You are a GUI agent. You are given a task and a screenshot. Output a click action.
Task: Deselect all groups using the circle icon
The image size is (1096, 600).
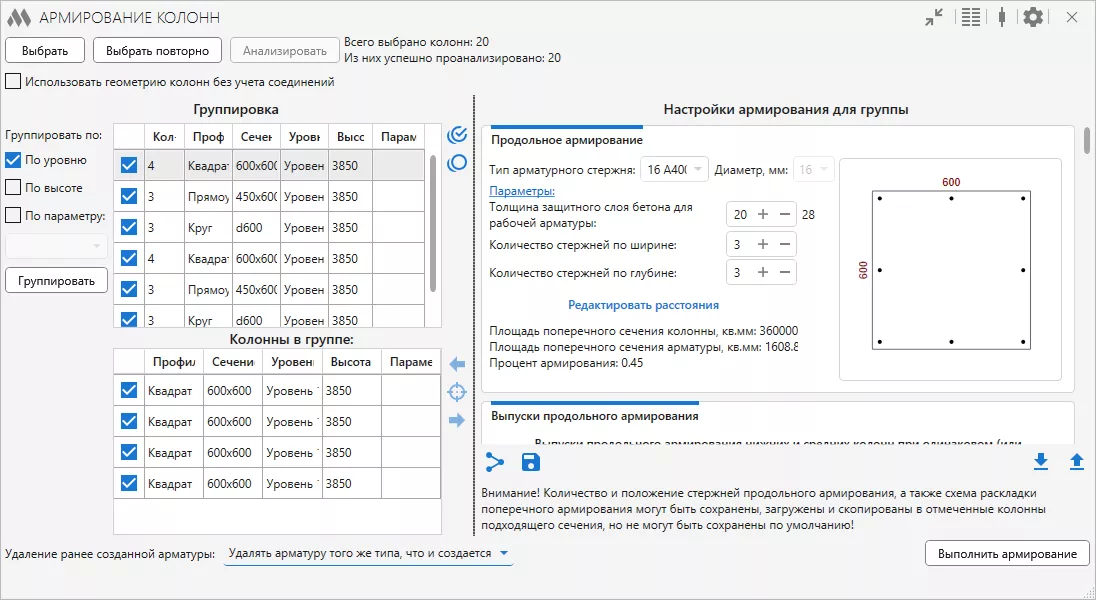pos(455,164)
